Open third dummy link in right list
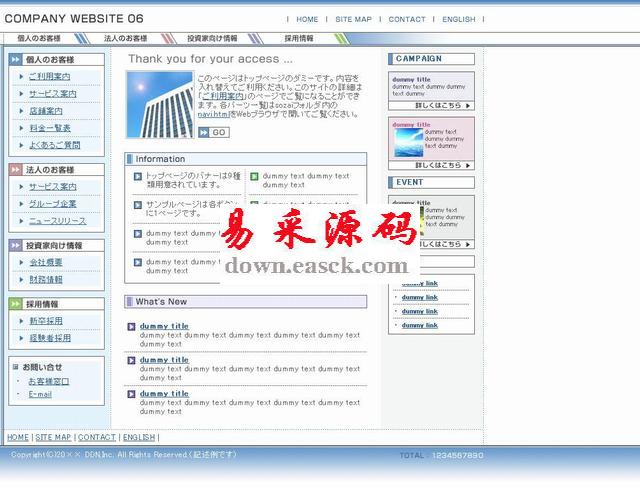640x488 pixels. (420, 311)
